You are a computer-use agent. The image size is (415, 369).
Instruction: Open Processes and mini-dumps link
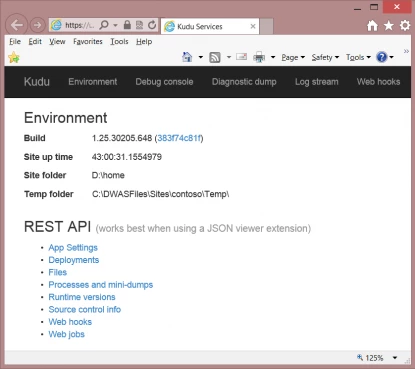101,285
